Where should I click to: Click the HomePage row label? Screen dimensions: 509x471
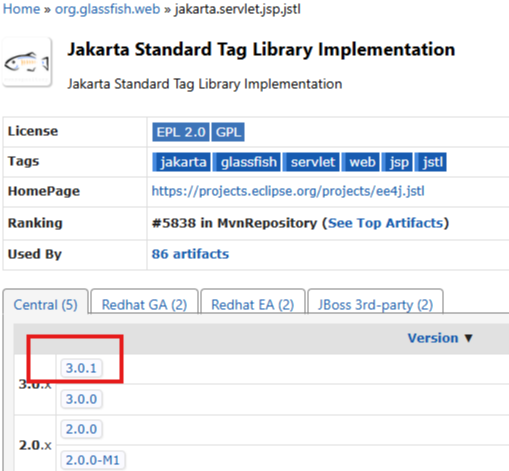pos(44,191)
